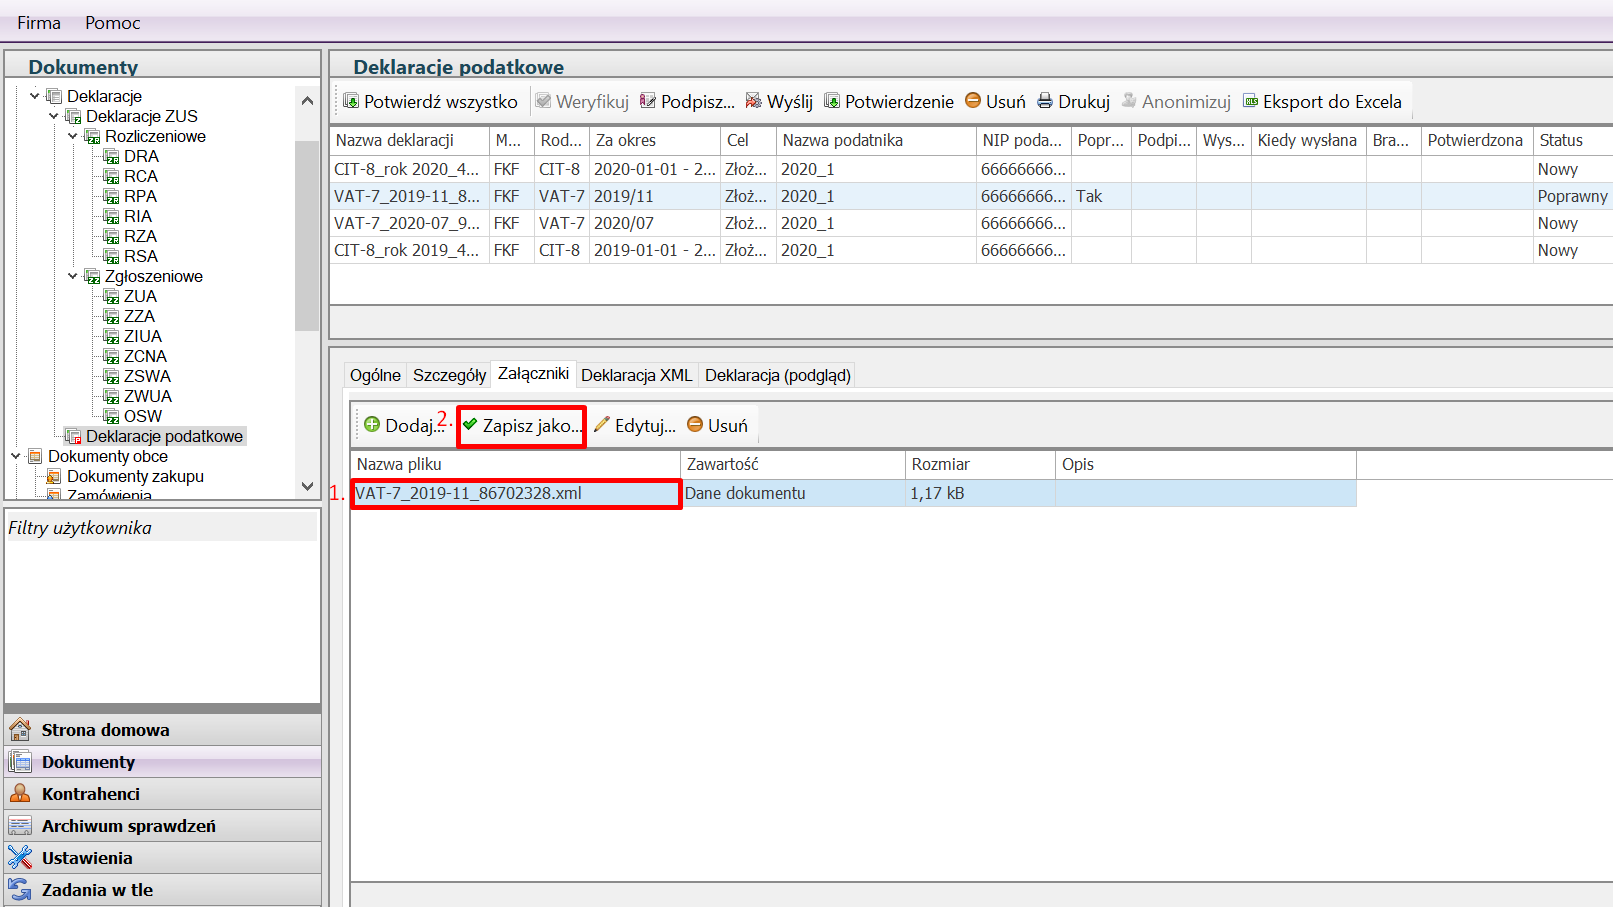Collapse the Rozliczeniowe tree node
1613x907 pixels.
73,136
